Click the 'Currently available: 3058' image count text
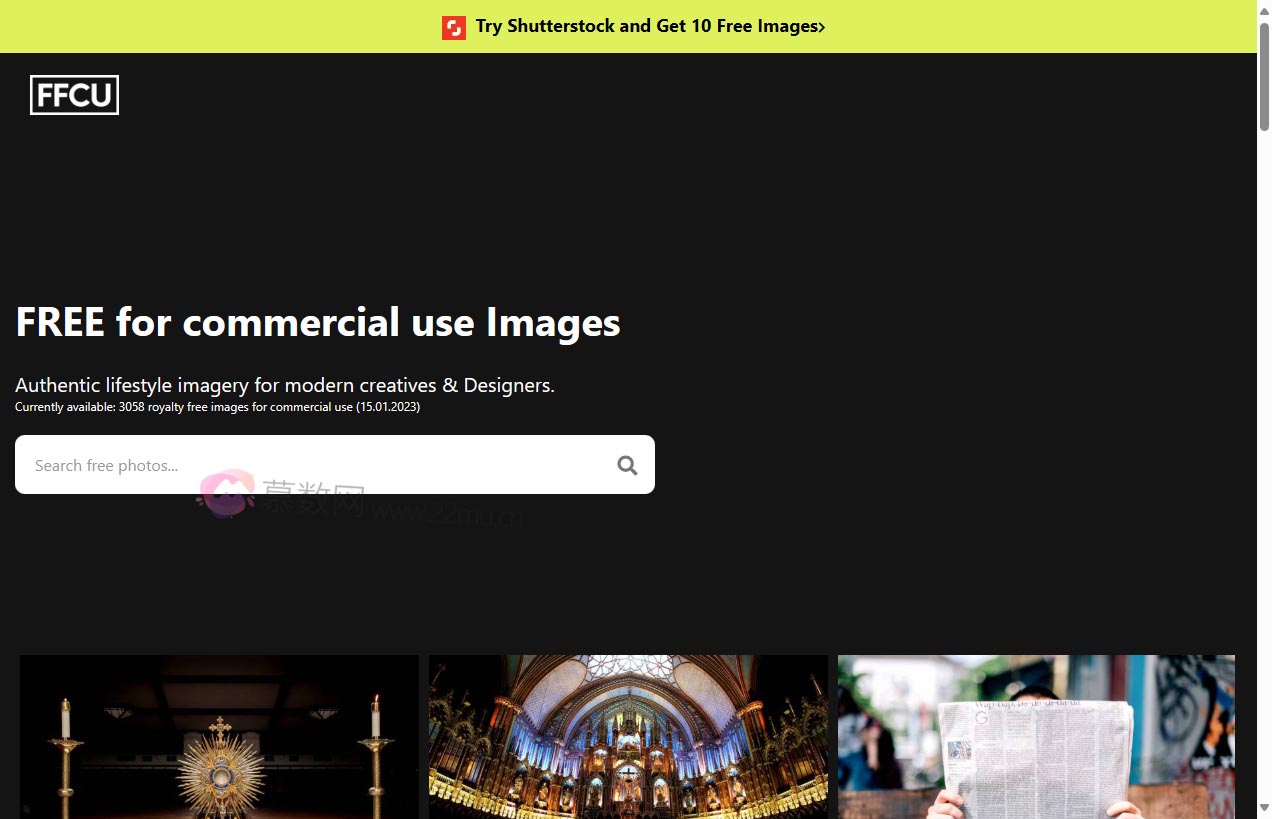1272x819 pixels. pyautogui.click(x=217, y=407)
